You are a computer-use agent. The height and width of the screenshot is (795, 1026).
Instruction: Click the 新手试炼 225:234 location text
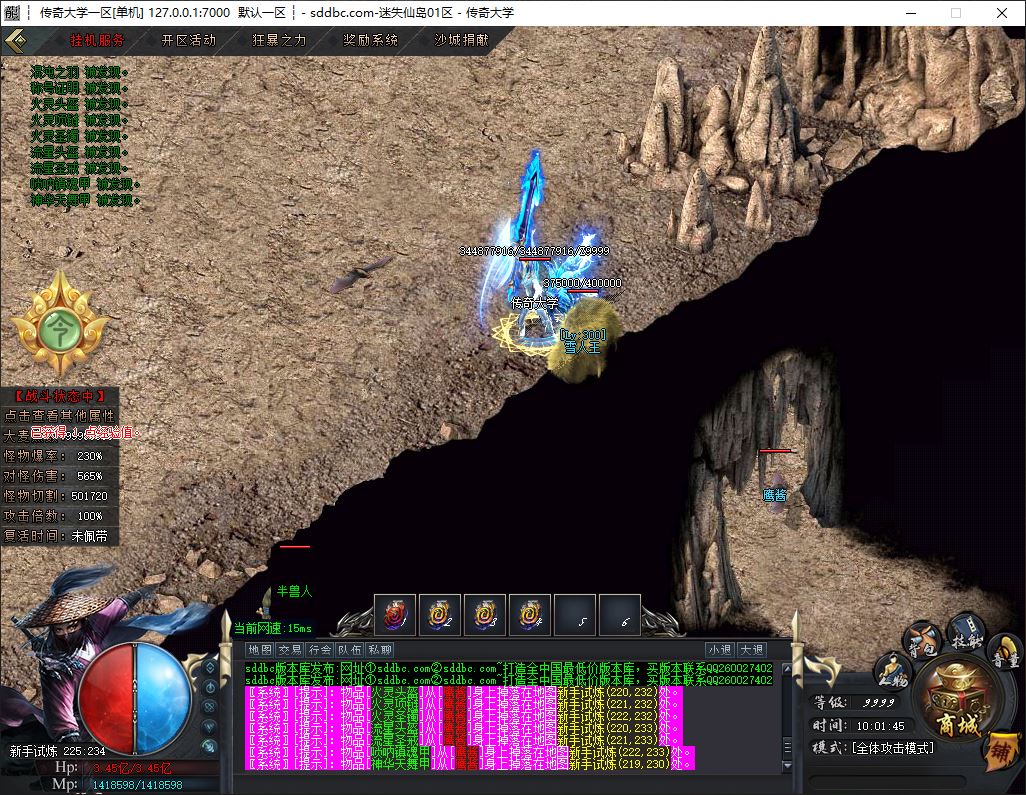58,751
